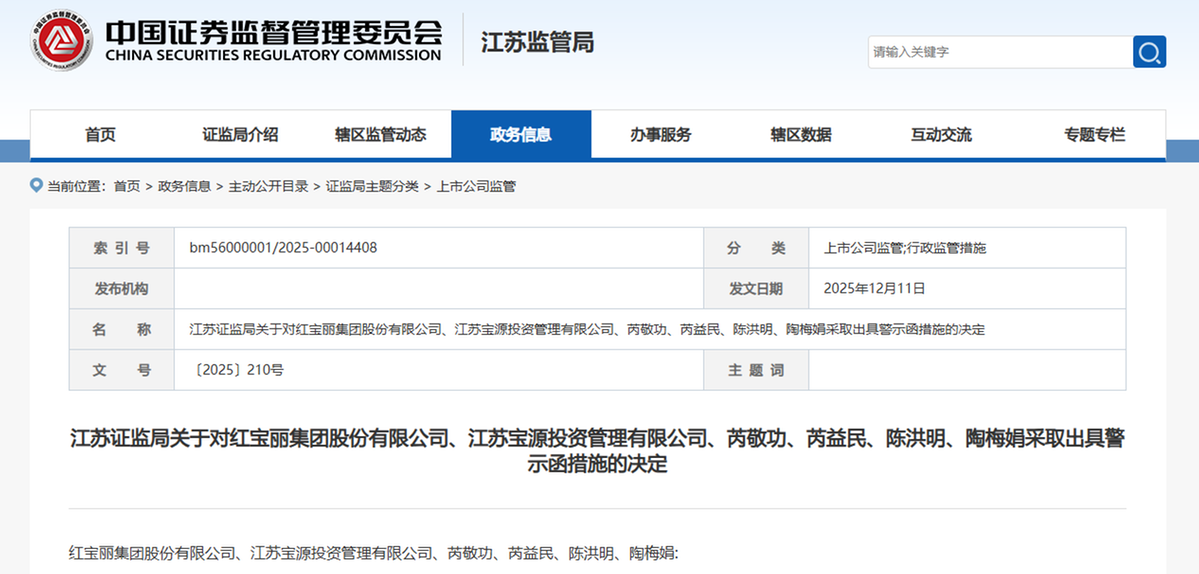This screenshot has width=1199, height=574.
Task: Select the 辖区监管动态 menu item
Action: click(x=380, y=135)
